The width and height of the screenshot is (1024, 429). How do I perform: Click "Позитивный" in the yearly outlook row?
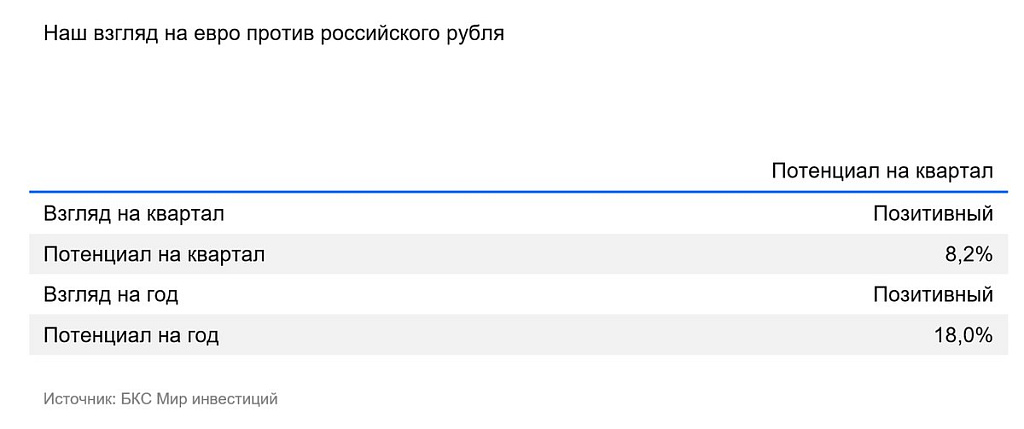(932, 294)
